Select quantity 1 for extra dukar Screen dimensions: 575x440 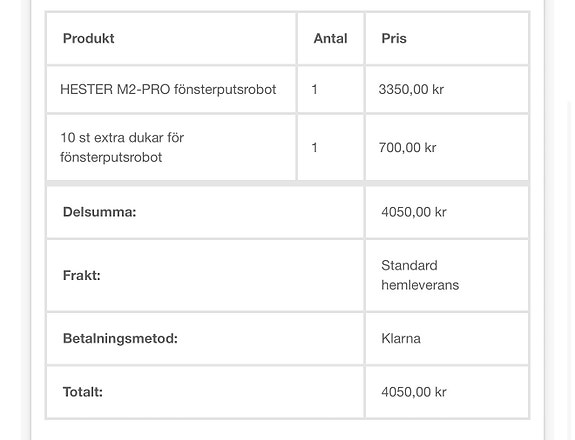pyautogui.click(x=314, y=147)
